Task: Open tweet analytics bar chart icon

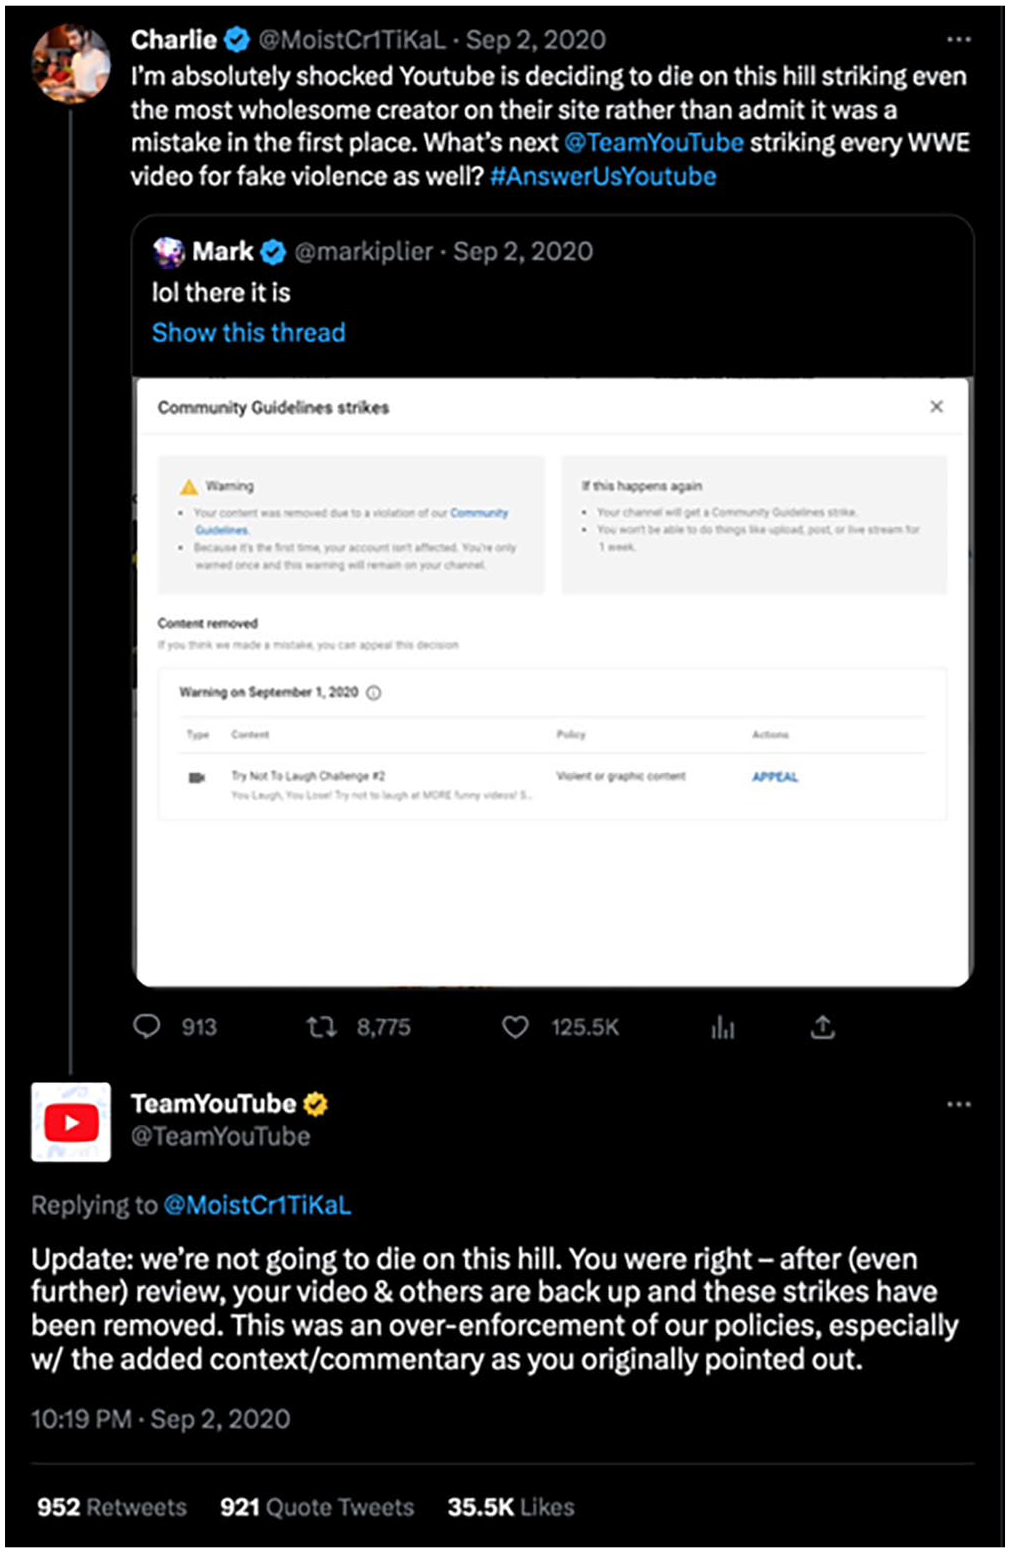Action: (x=723, y=1027)
